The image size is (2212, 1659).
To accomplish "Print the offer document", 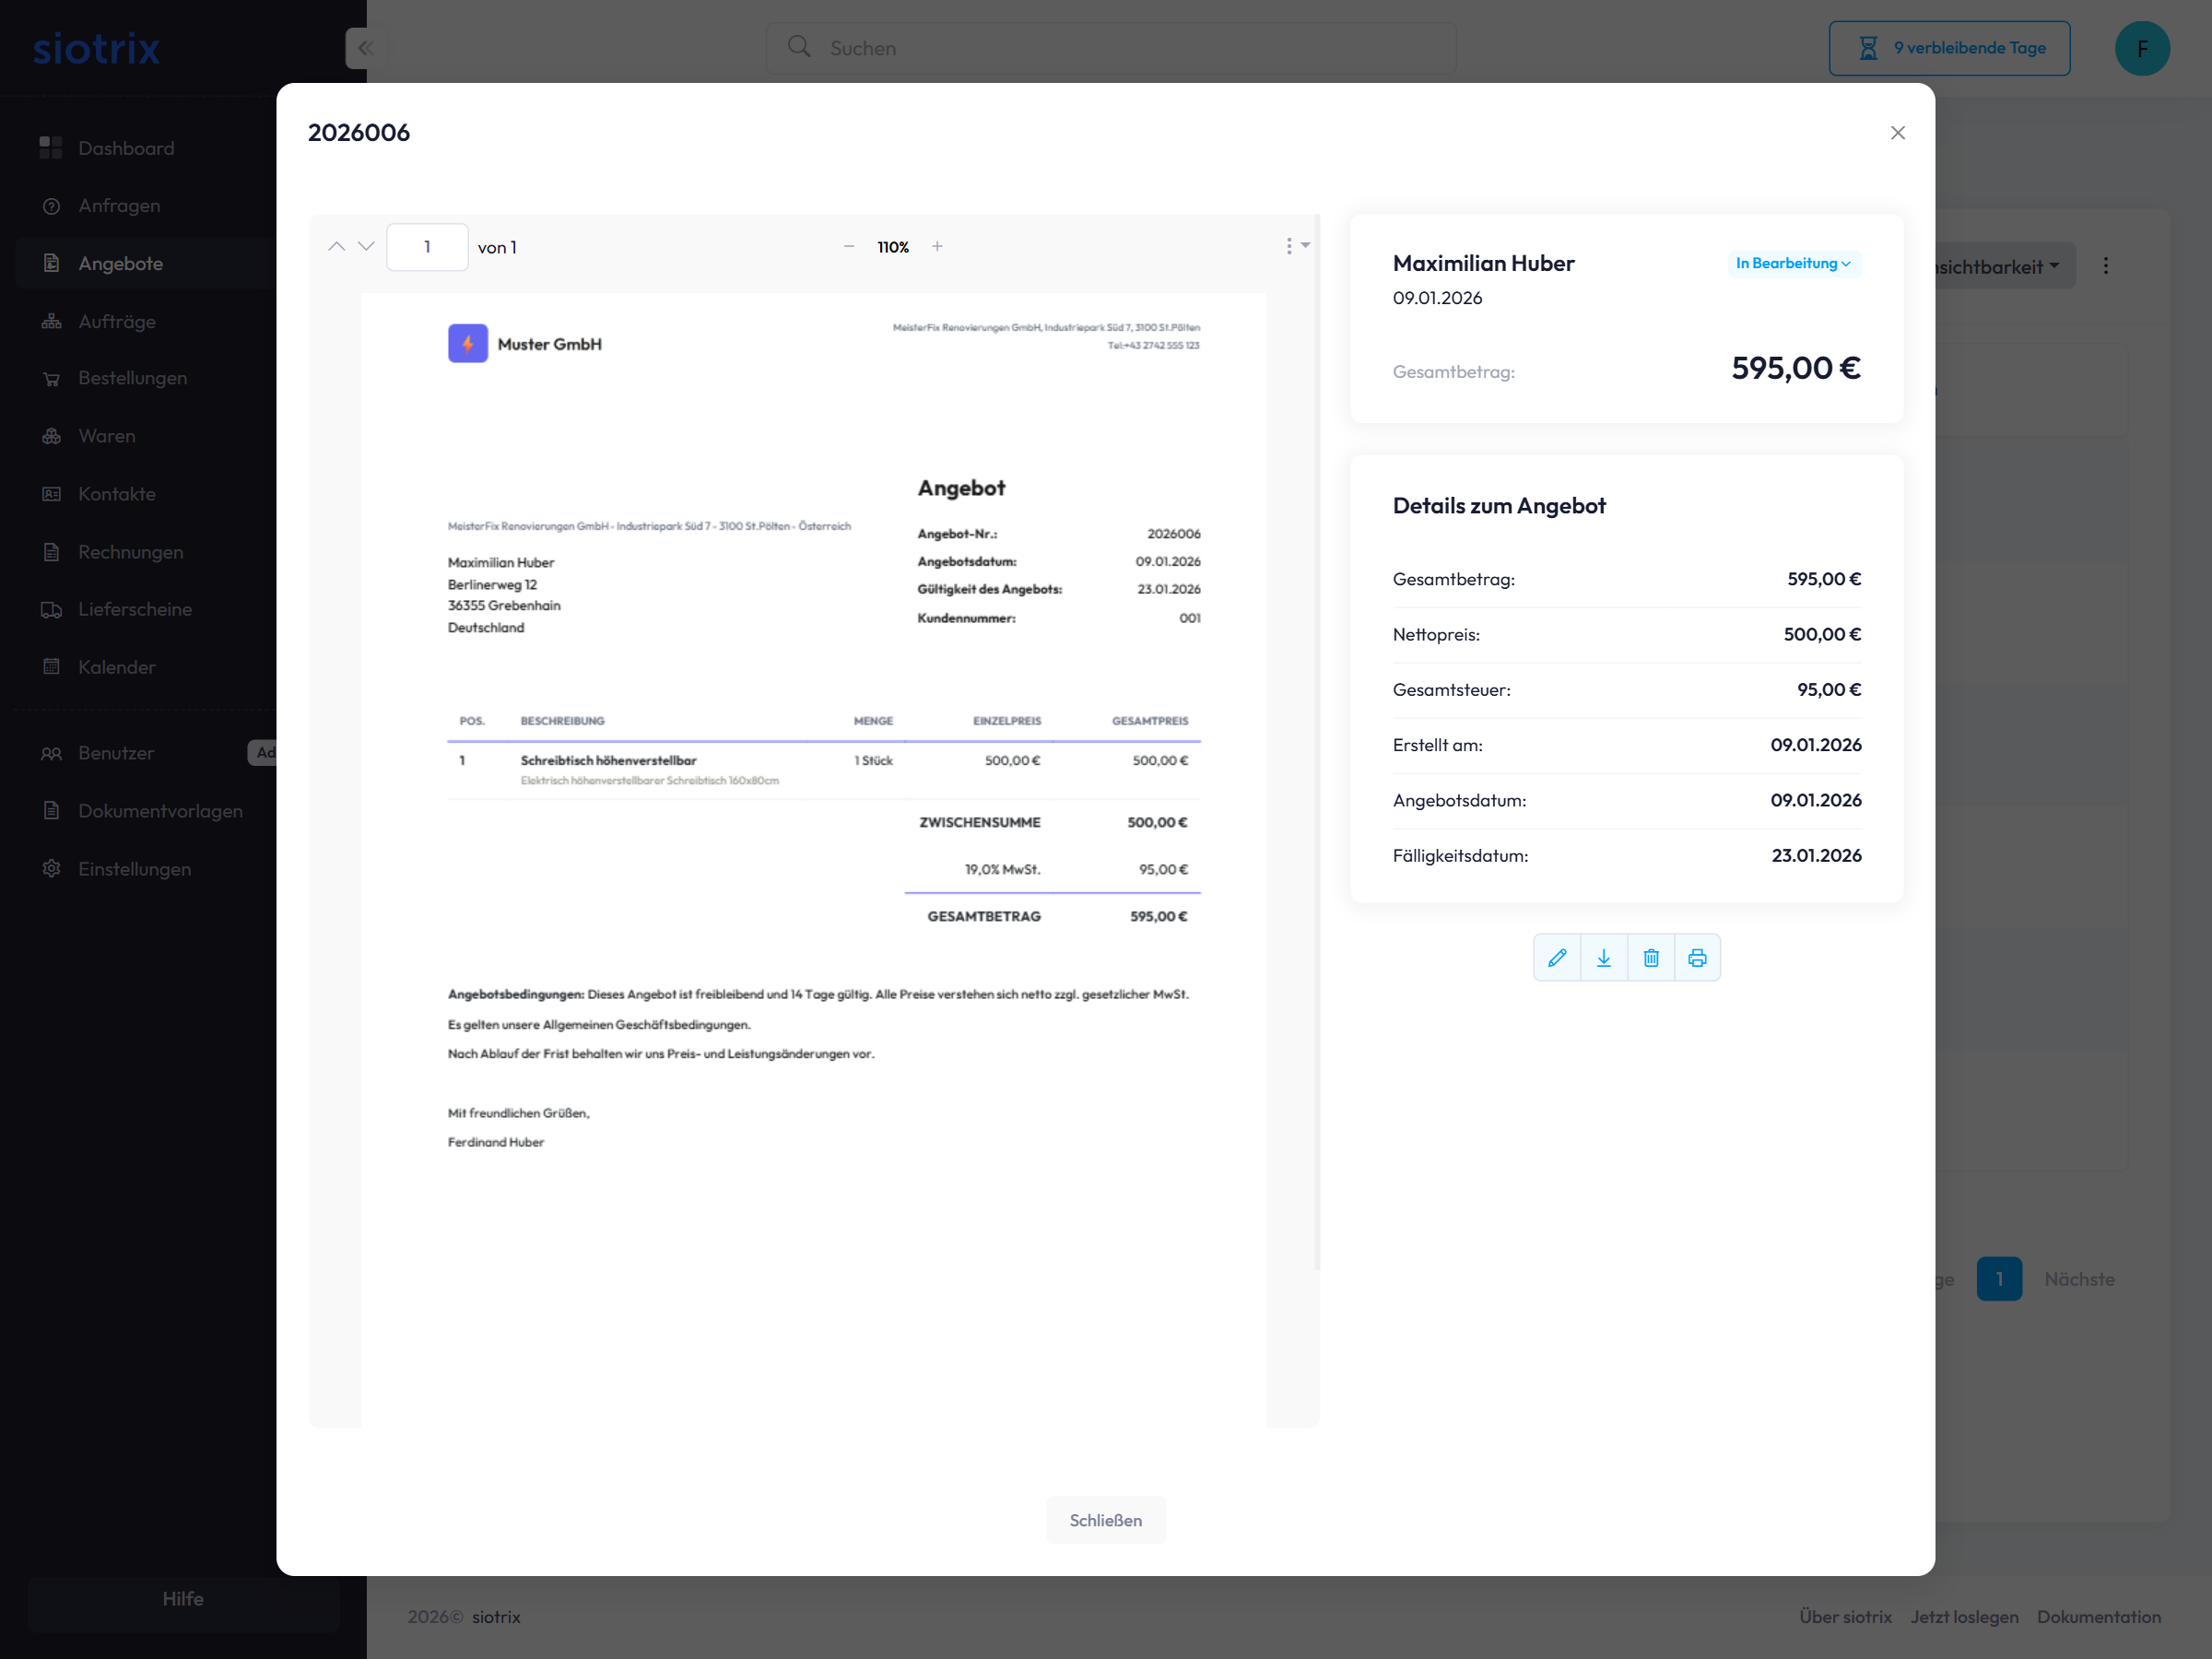I will tap(1697, 958).
